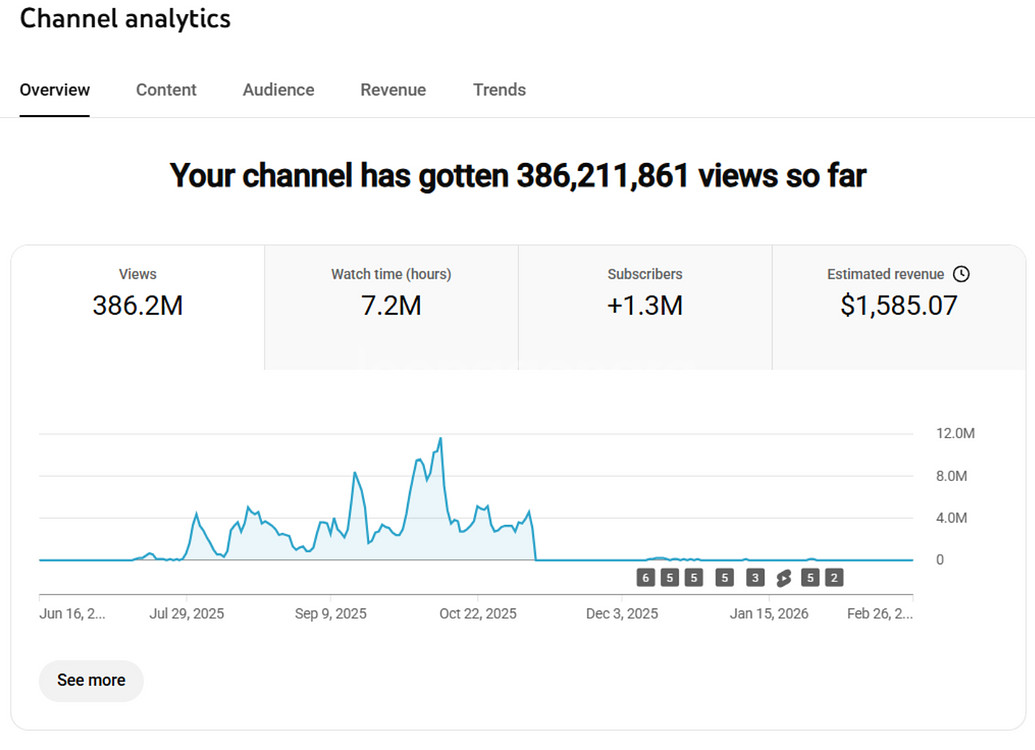Screen dimensions: 1035x750
Task: Click the 5 marker just after the Shorts icon
Action: 810,577
